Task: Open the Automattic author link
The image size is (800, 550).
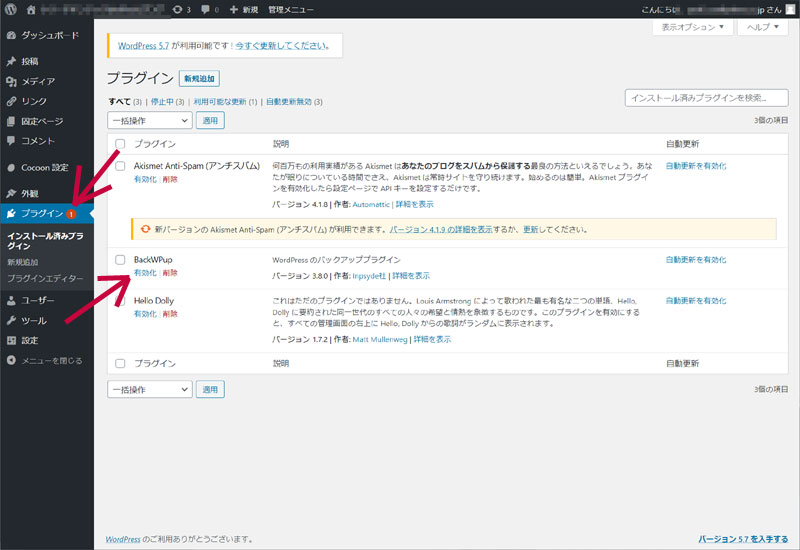Action: [371, 205]
